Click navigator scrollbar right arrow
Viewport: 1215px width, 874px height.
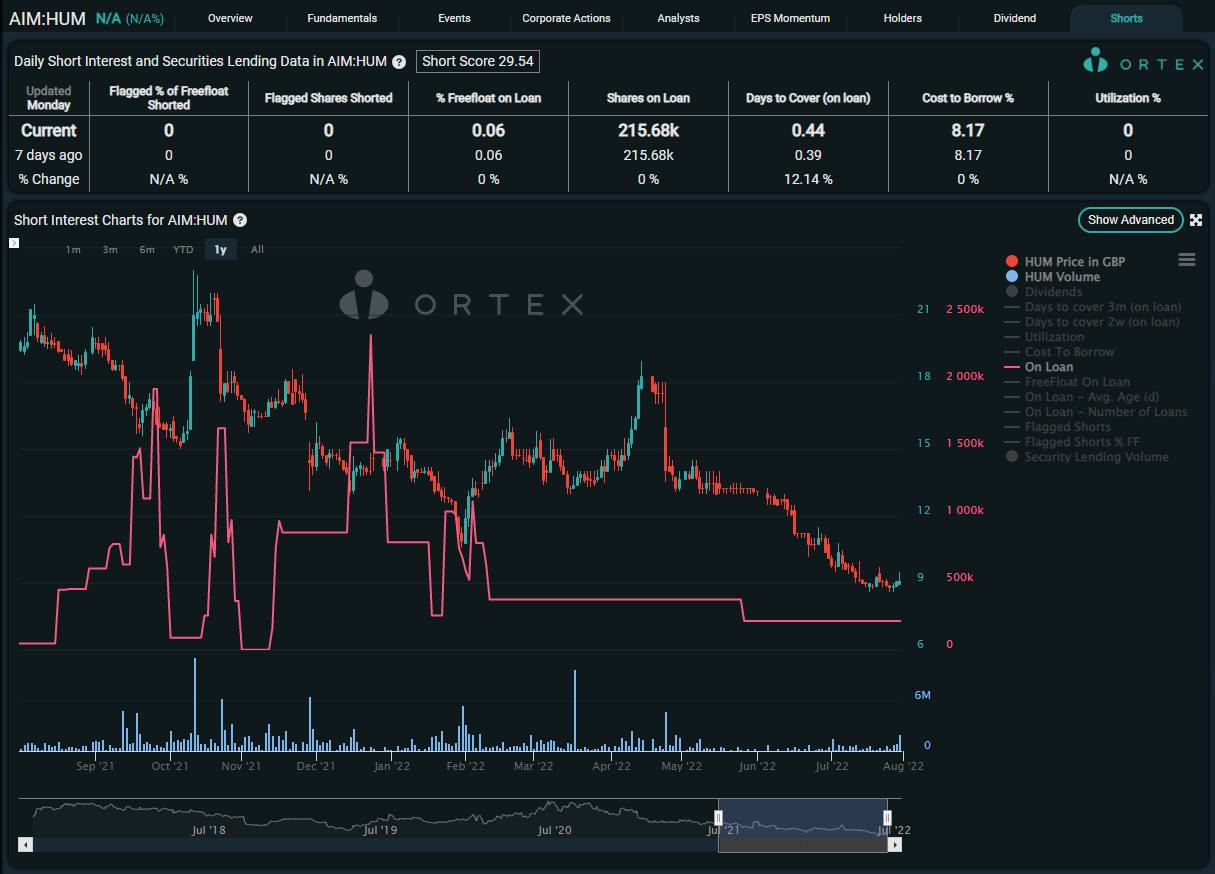[895, 845]
